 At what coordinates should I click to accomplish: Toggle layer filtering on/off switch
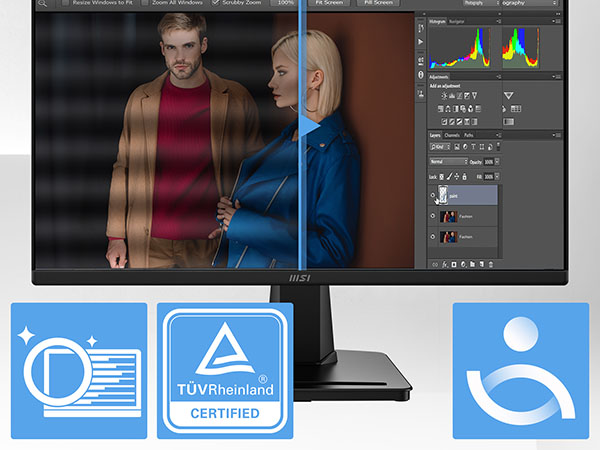[498, 147]
